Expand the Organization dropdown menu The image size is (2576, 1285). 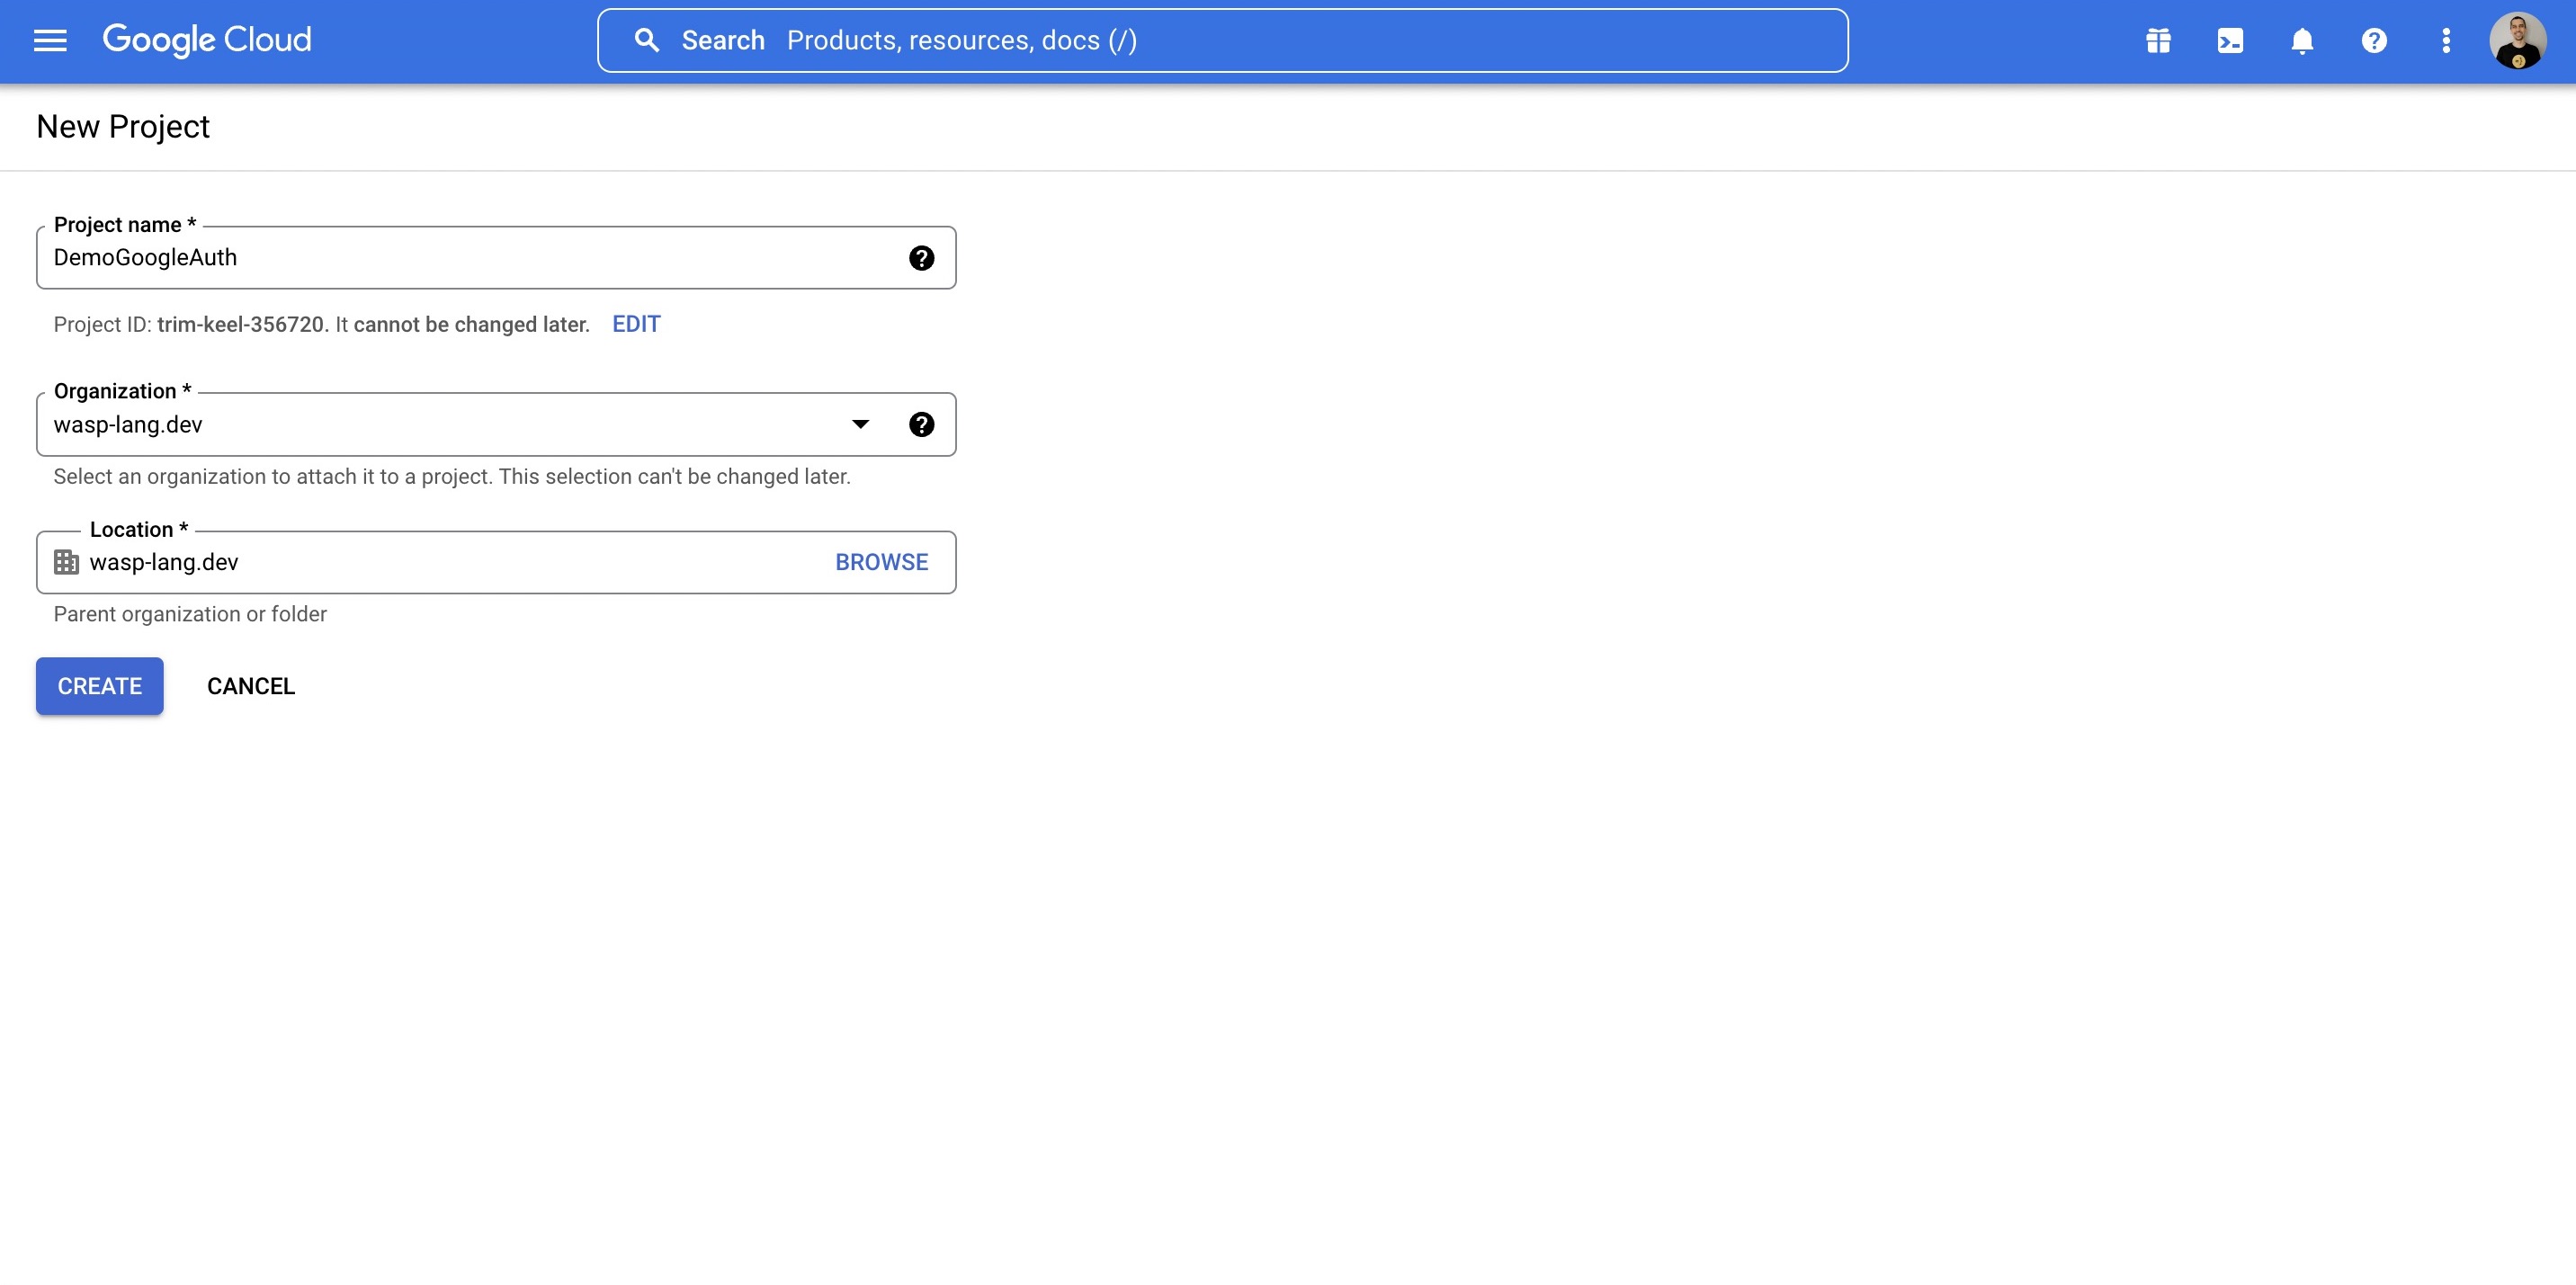click(x=859, y=424)
